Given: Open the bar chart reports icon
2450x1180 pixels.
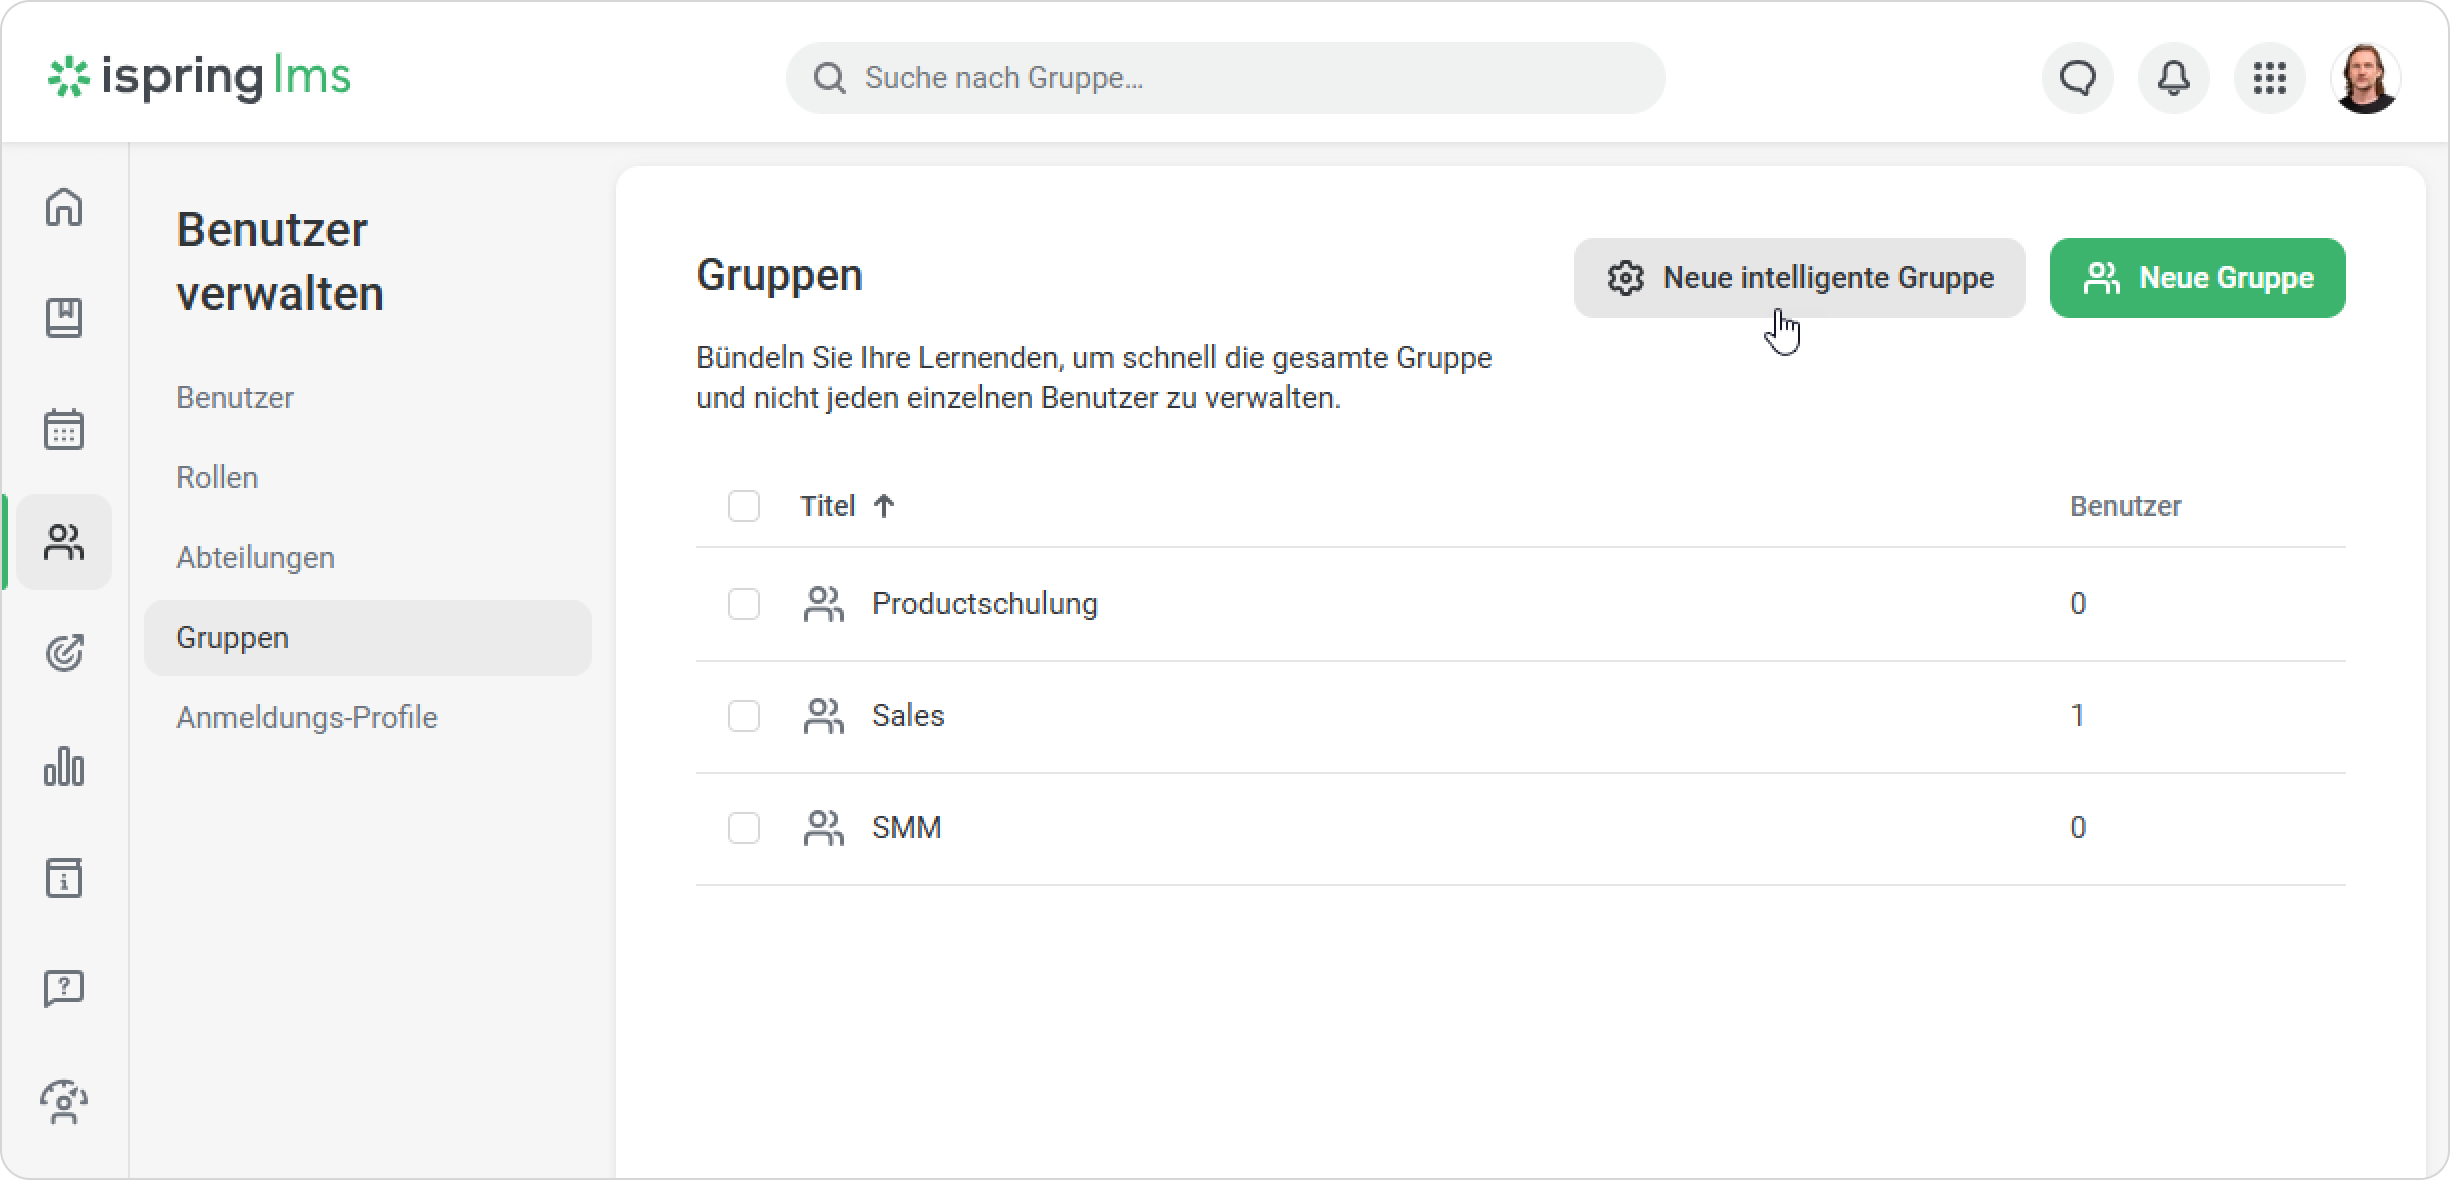Looking at the screenshot, I should [64, 767].
